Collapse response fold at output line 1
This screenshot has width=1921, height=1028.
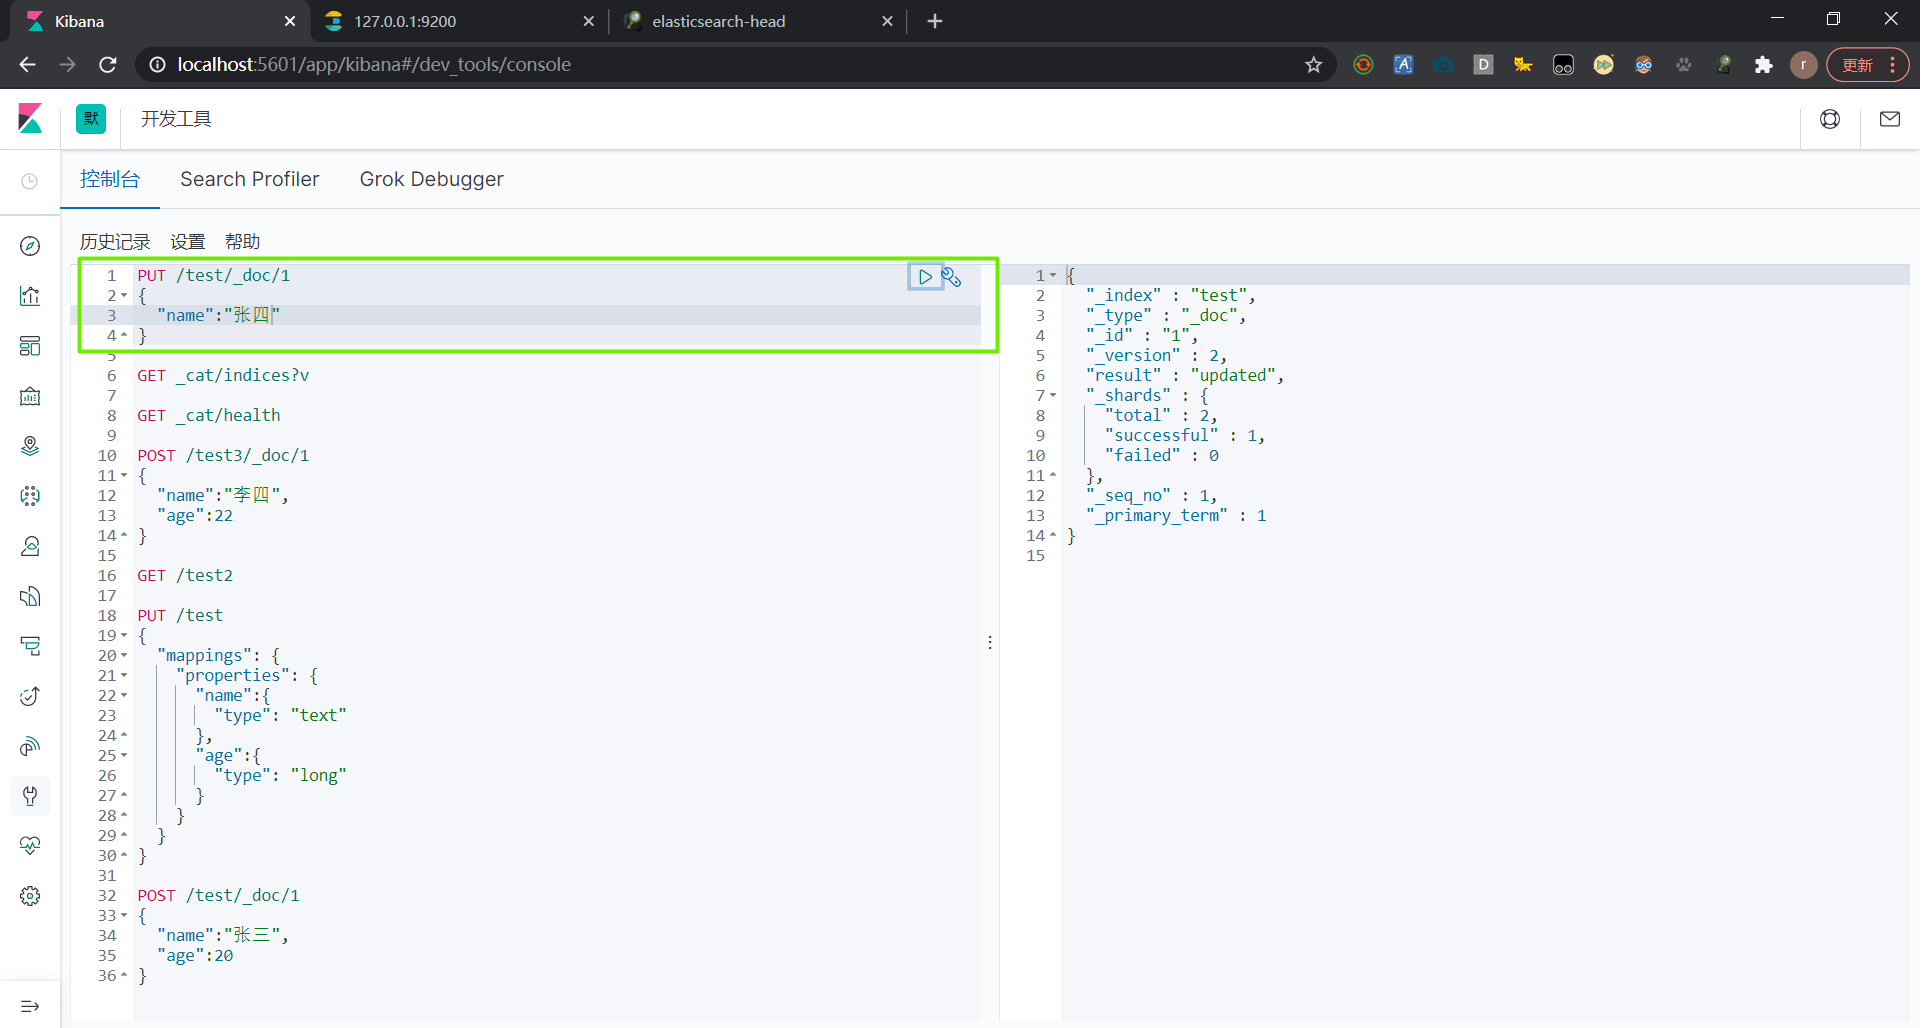[1053, 276]
